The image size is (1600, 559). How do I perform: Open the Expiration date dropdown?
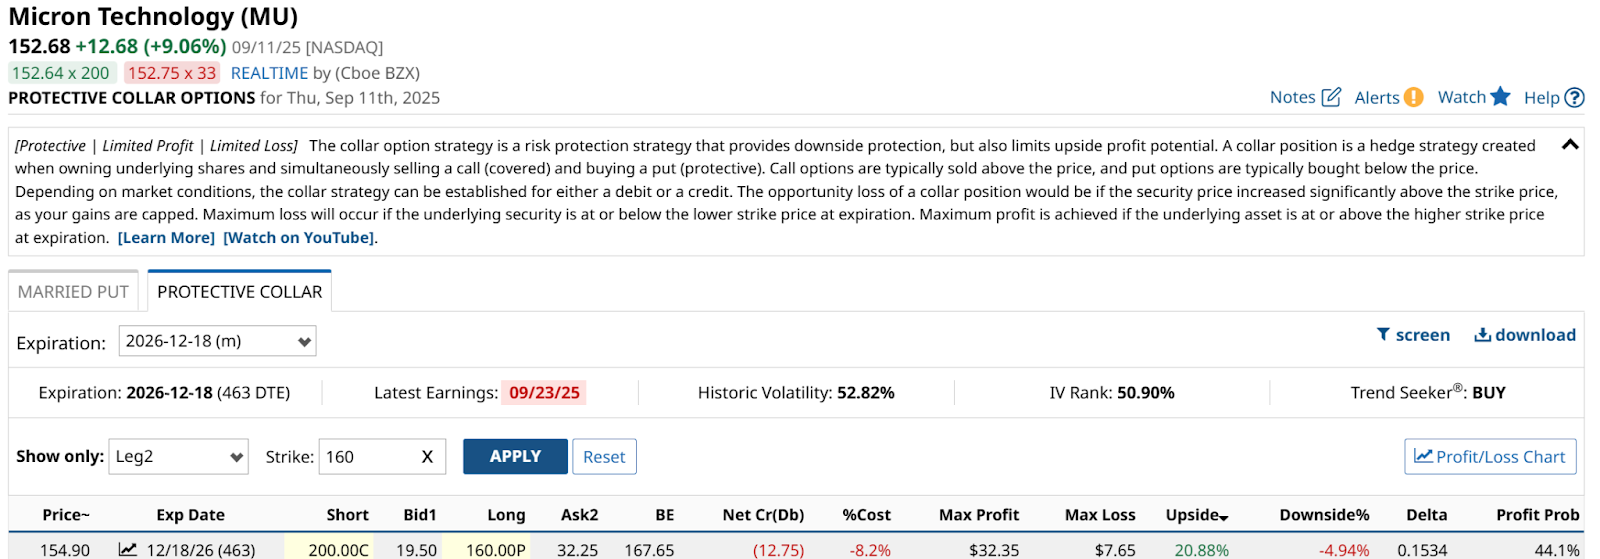click(x=217, y=341)
